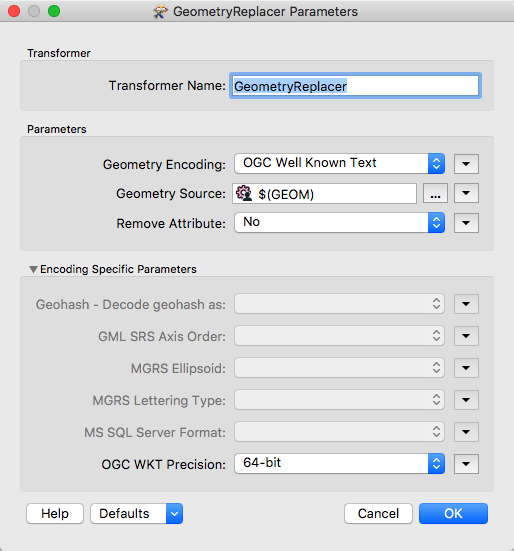Collapse the Encoding Specific Parameters section
The image size is (514, 551).
(33, 270)
